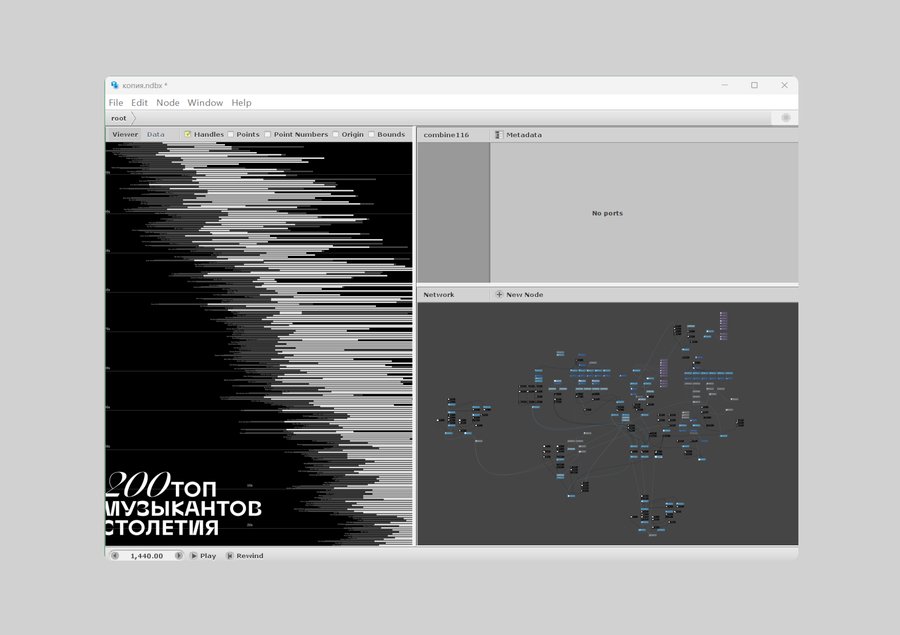The height and width of the screenshot is (635, 900).
Task: Step frame forward with right arrow
Action: [x=179, y=556]
